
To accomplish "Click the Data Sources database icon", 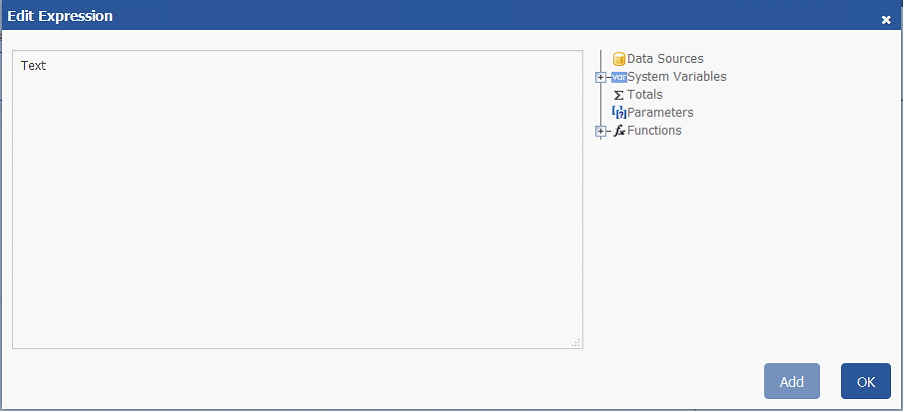I will click(619, 59).
